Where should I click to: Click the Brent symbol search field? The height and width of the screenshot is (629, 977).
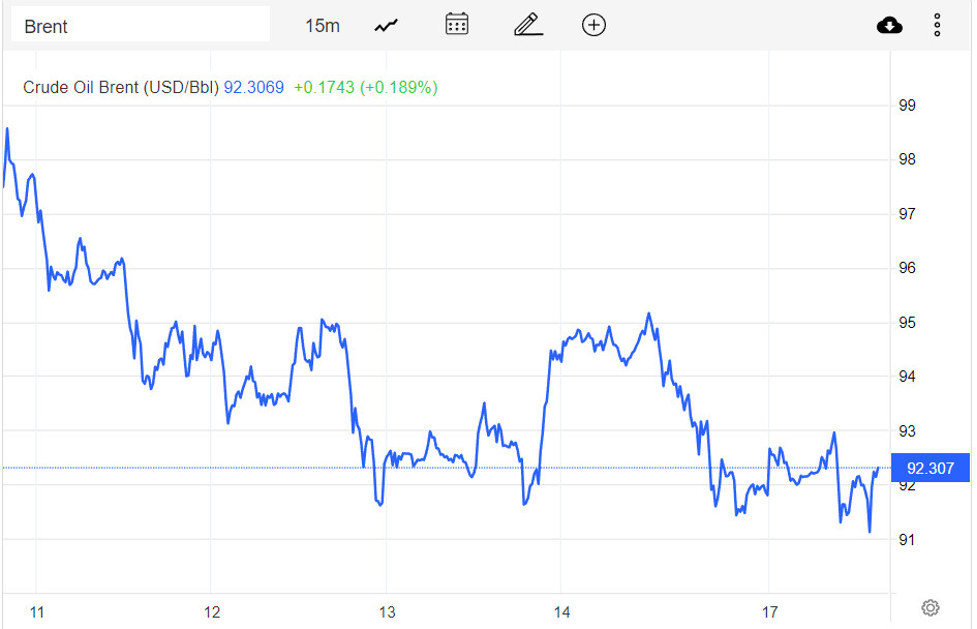[140, 26]
